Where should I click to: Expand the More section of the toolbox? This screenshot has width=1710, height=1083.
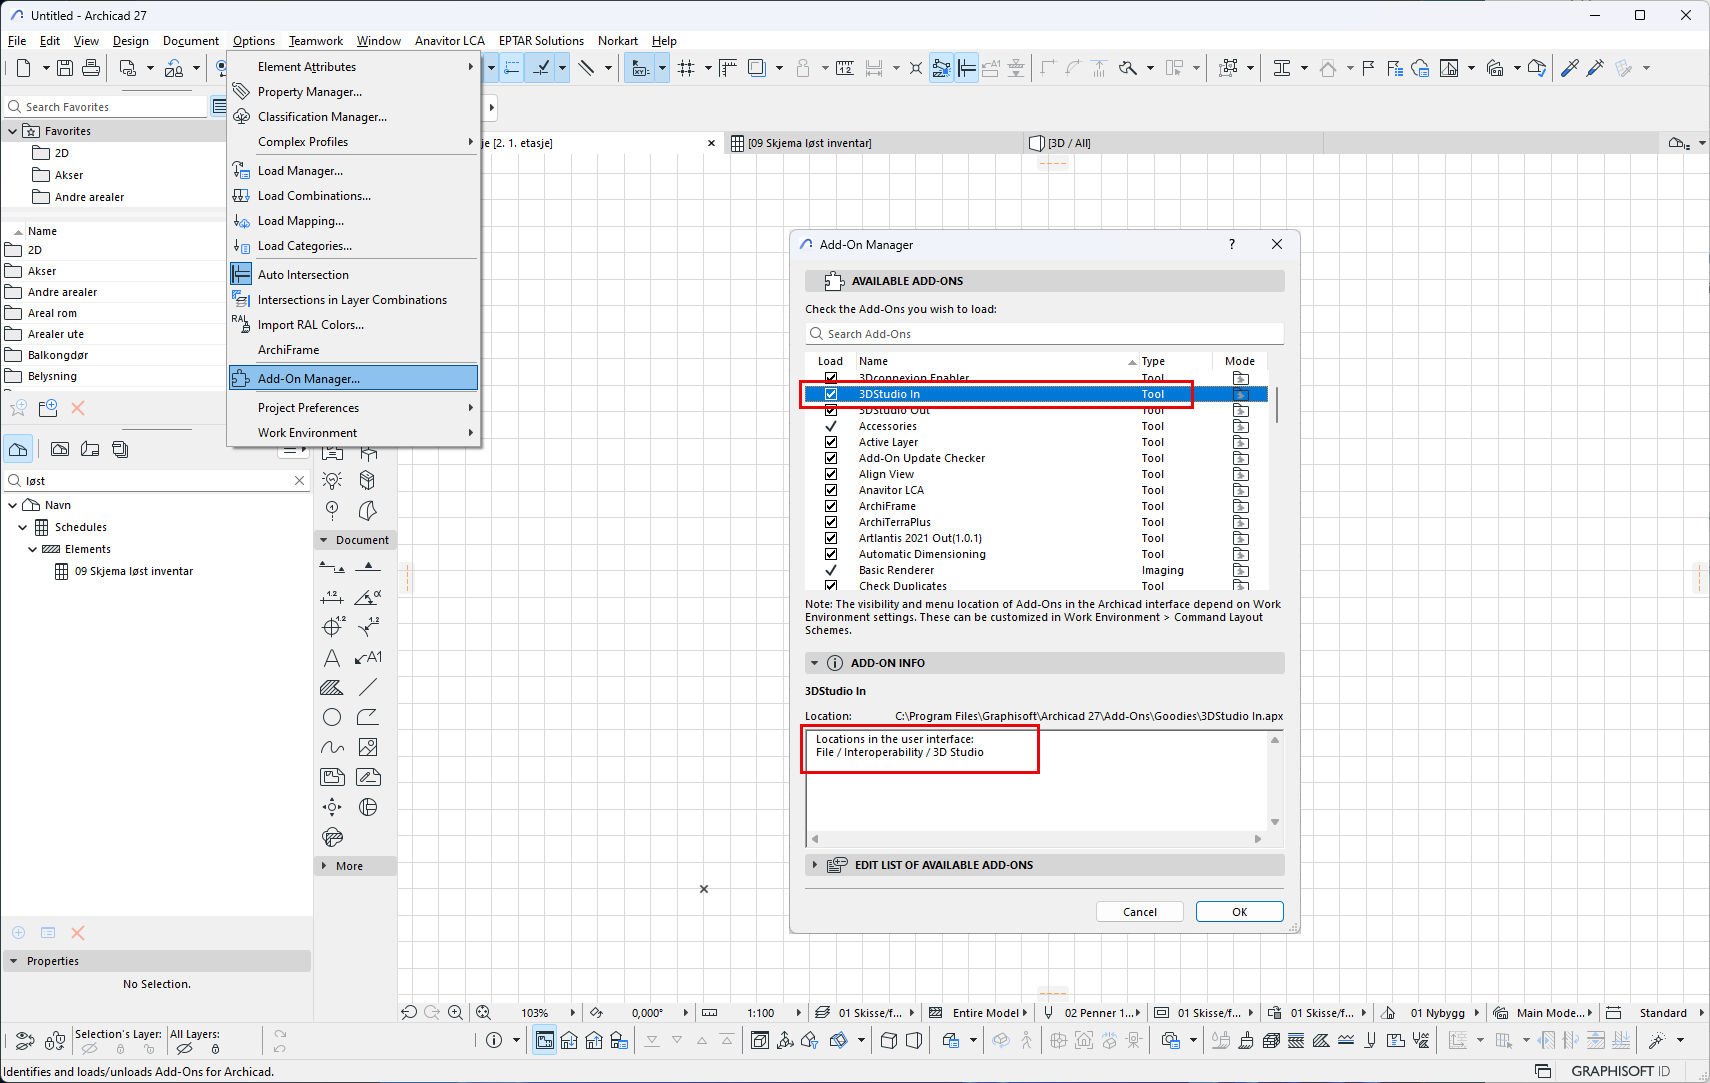point(324,866)
